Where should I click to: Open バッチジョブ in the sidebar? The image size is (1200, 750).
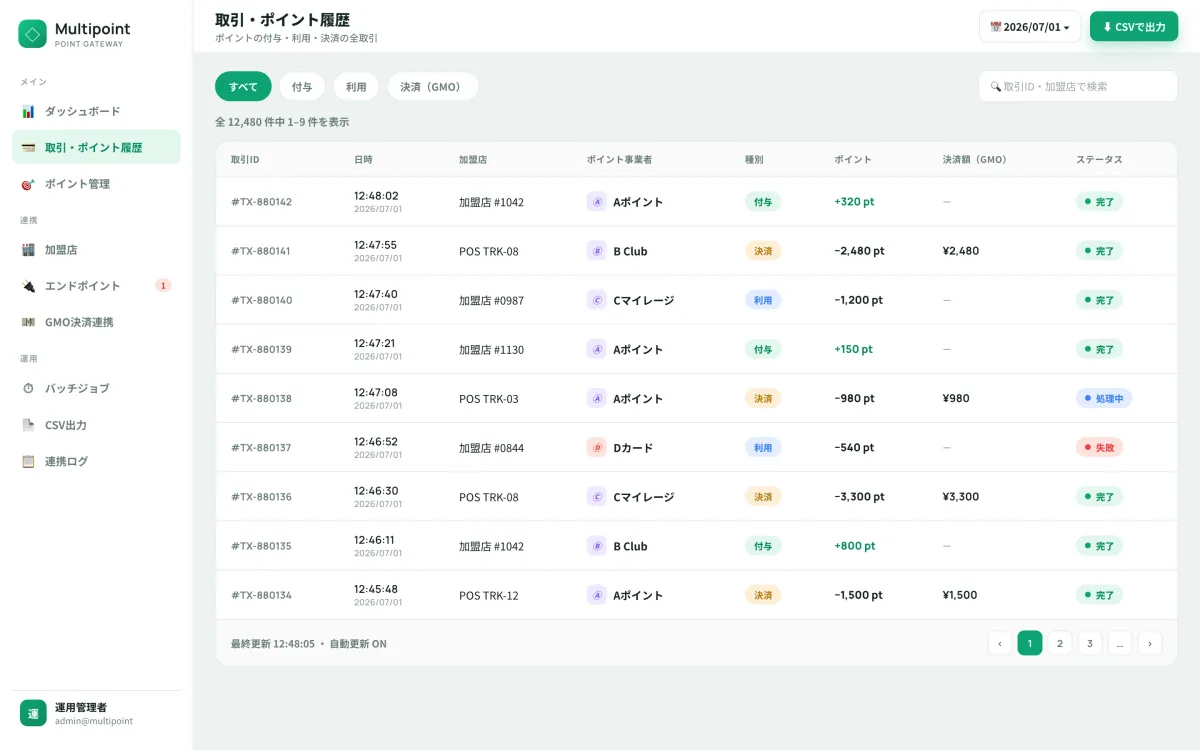click(96, 388)
